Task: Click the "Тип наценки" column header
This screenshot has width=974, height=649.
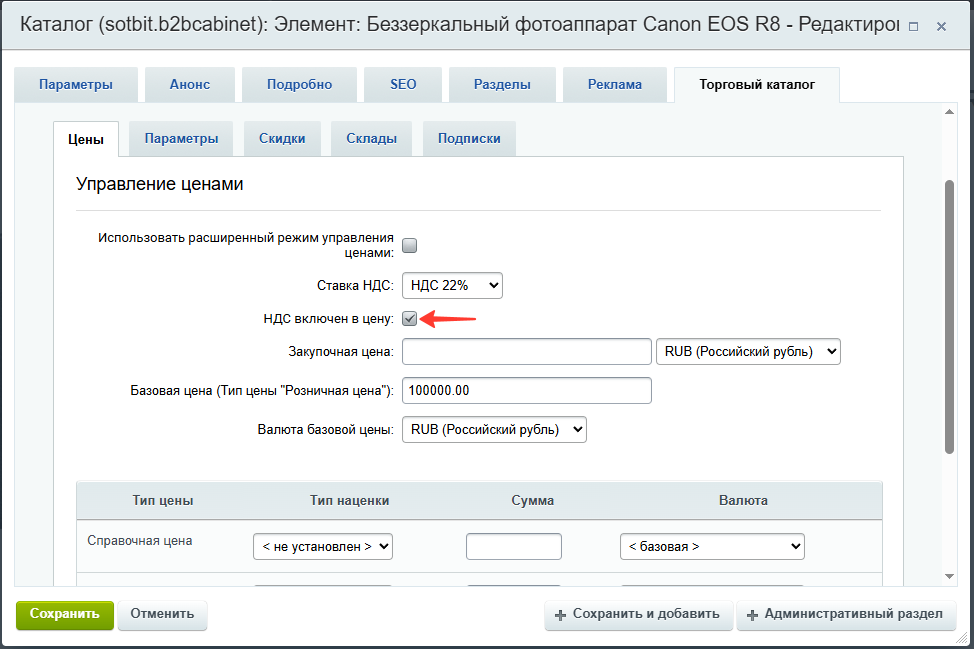Action: [x=350, y=501]
